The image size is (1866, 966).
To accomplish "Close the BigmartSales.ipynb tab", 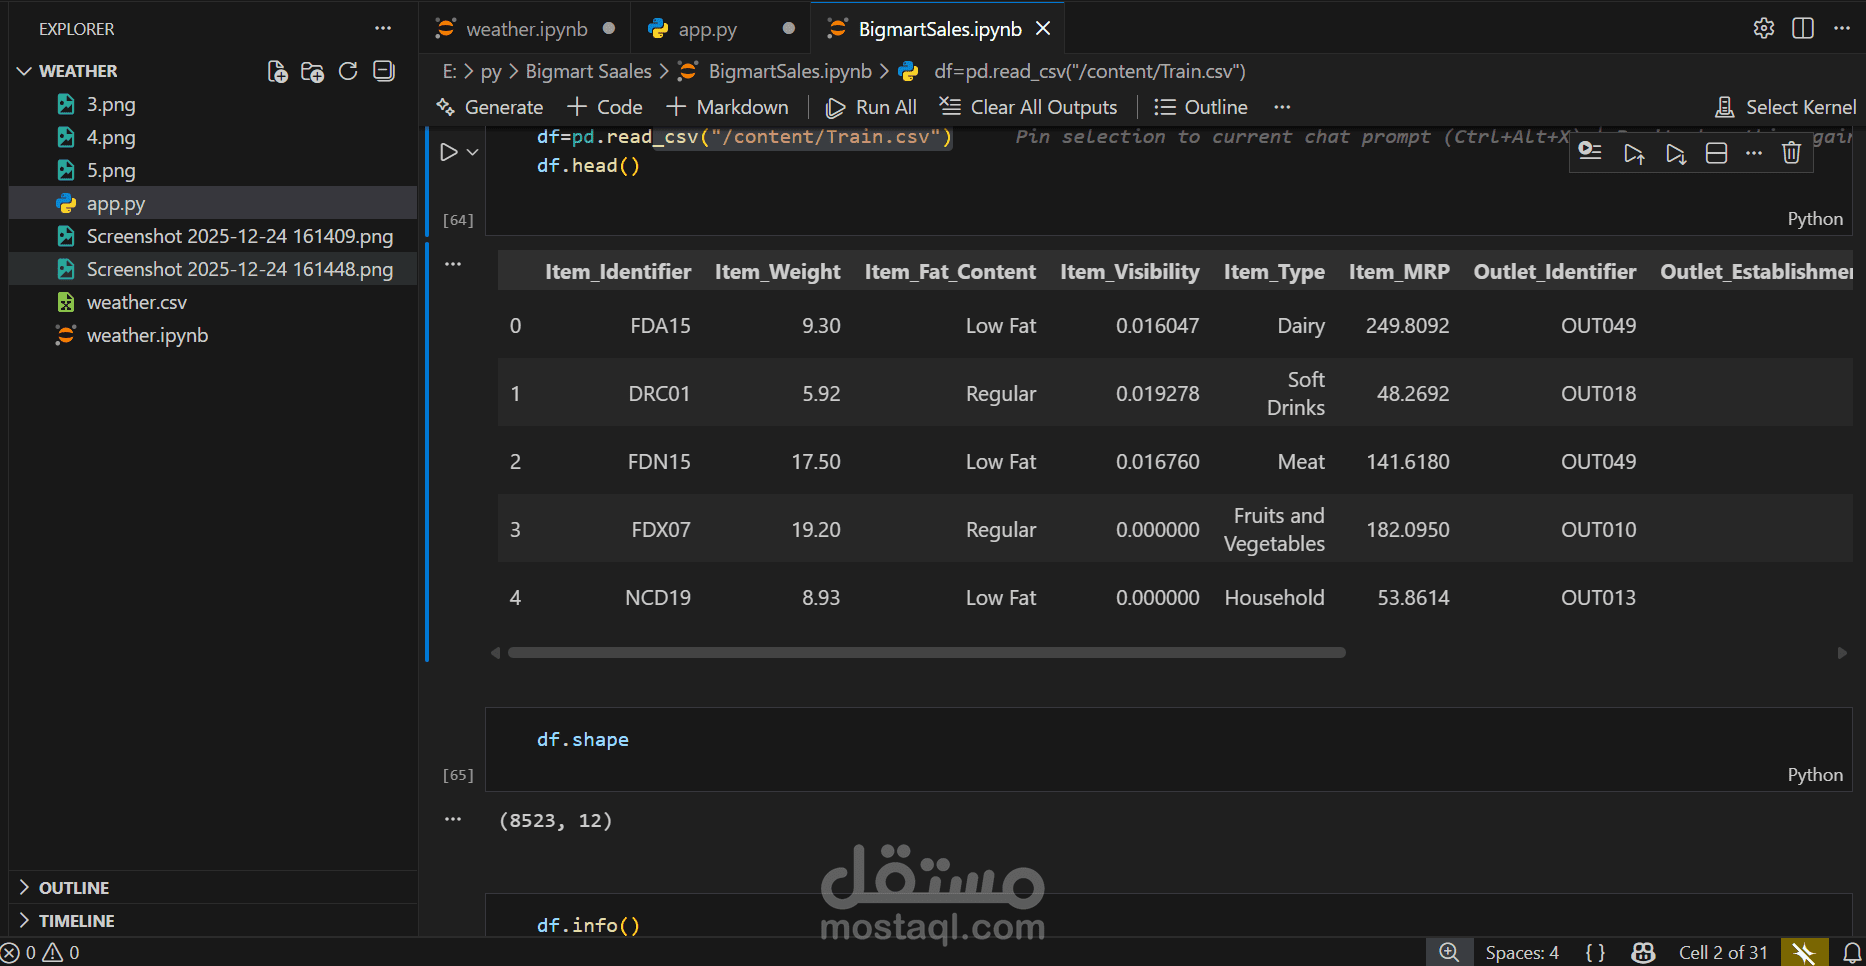I will pyautogui.click(x=1043, y=29).
